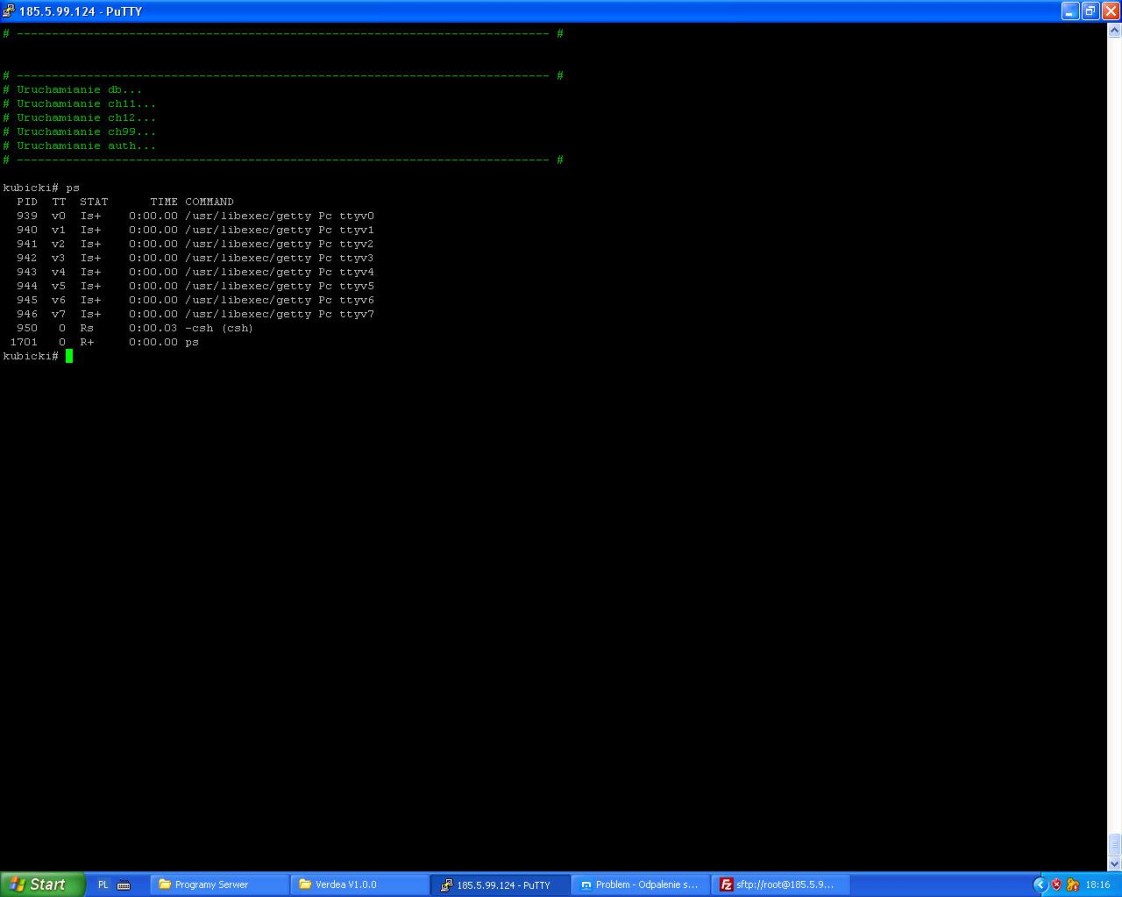Click the 'Uruchamianie auth...' line

(79, 145)
